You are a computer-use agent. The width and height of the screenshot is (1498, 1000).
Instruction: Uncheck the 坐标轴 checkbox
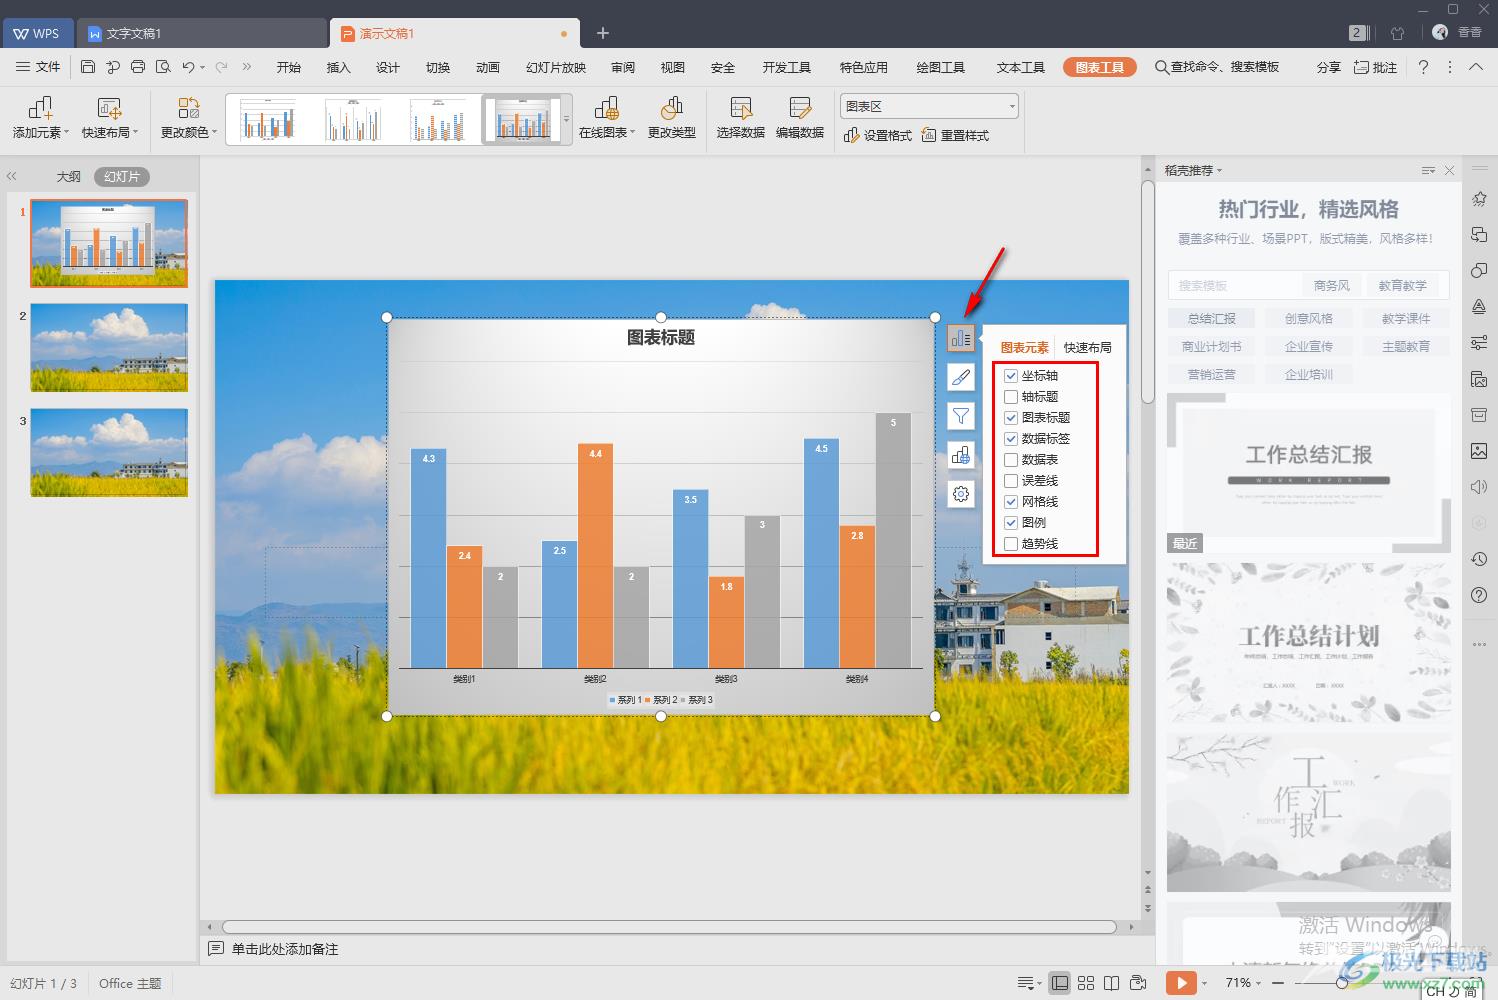click(x=1011, y=376)
